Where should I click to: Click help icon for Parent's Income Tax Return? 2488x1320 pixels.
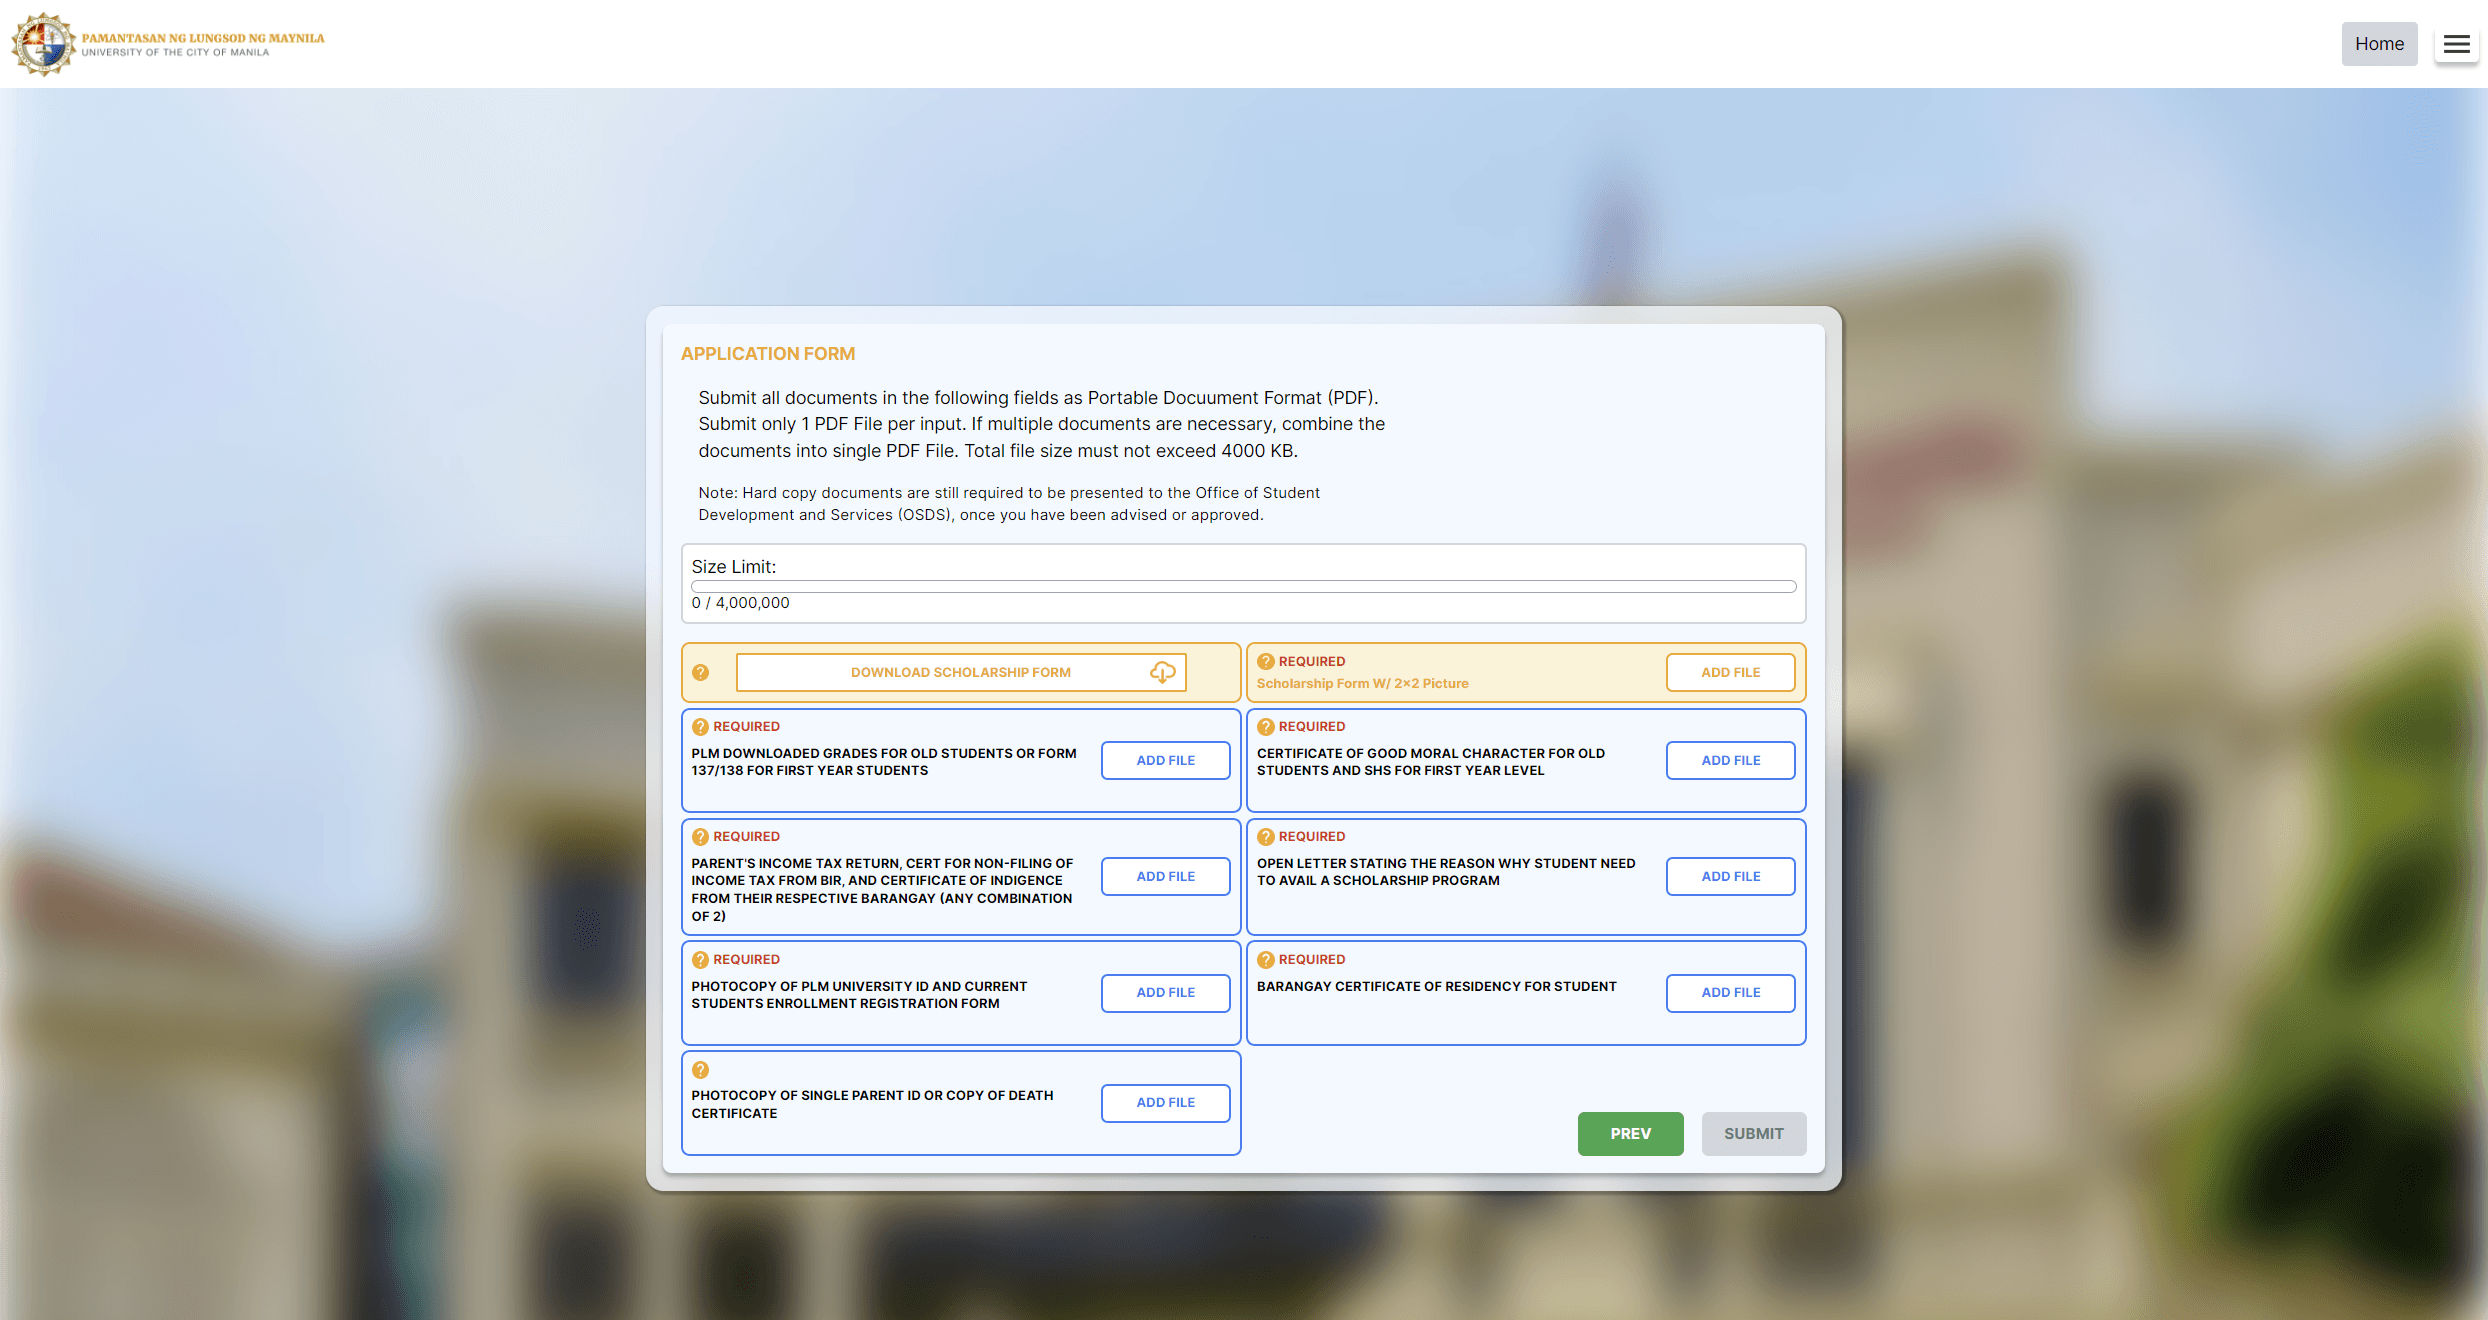[701, 837]
